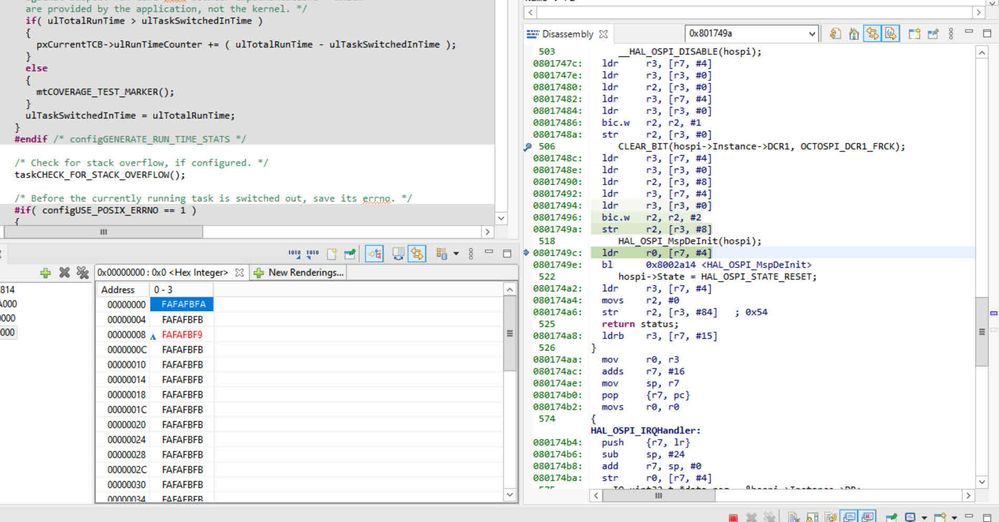Click taskCHECK_FOR_STACK_OVERFLOW(); in source editor
Viewport: 999px width, 522px height.
pyautogui.click(x=100, y=175)
